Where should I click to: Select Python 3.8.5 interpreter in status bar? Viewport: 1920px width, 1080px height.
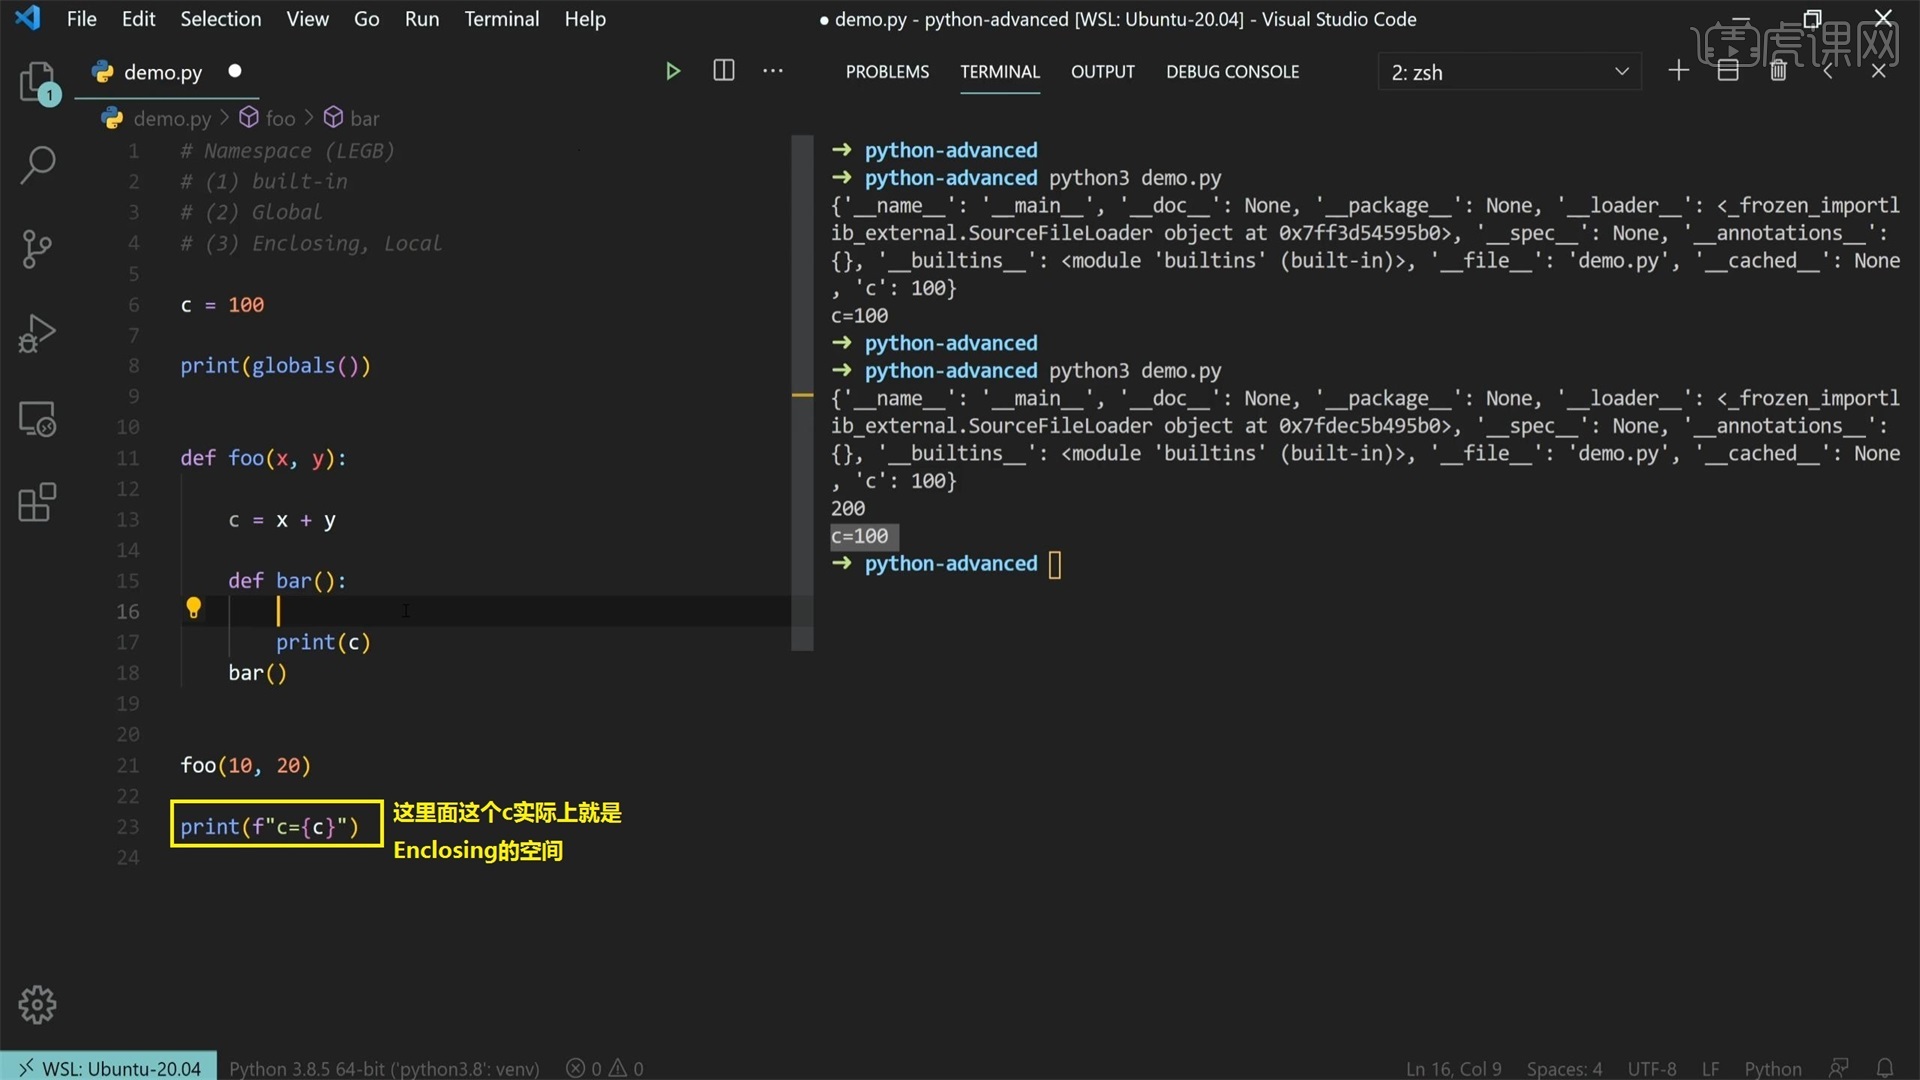coord(384,1068)
